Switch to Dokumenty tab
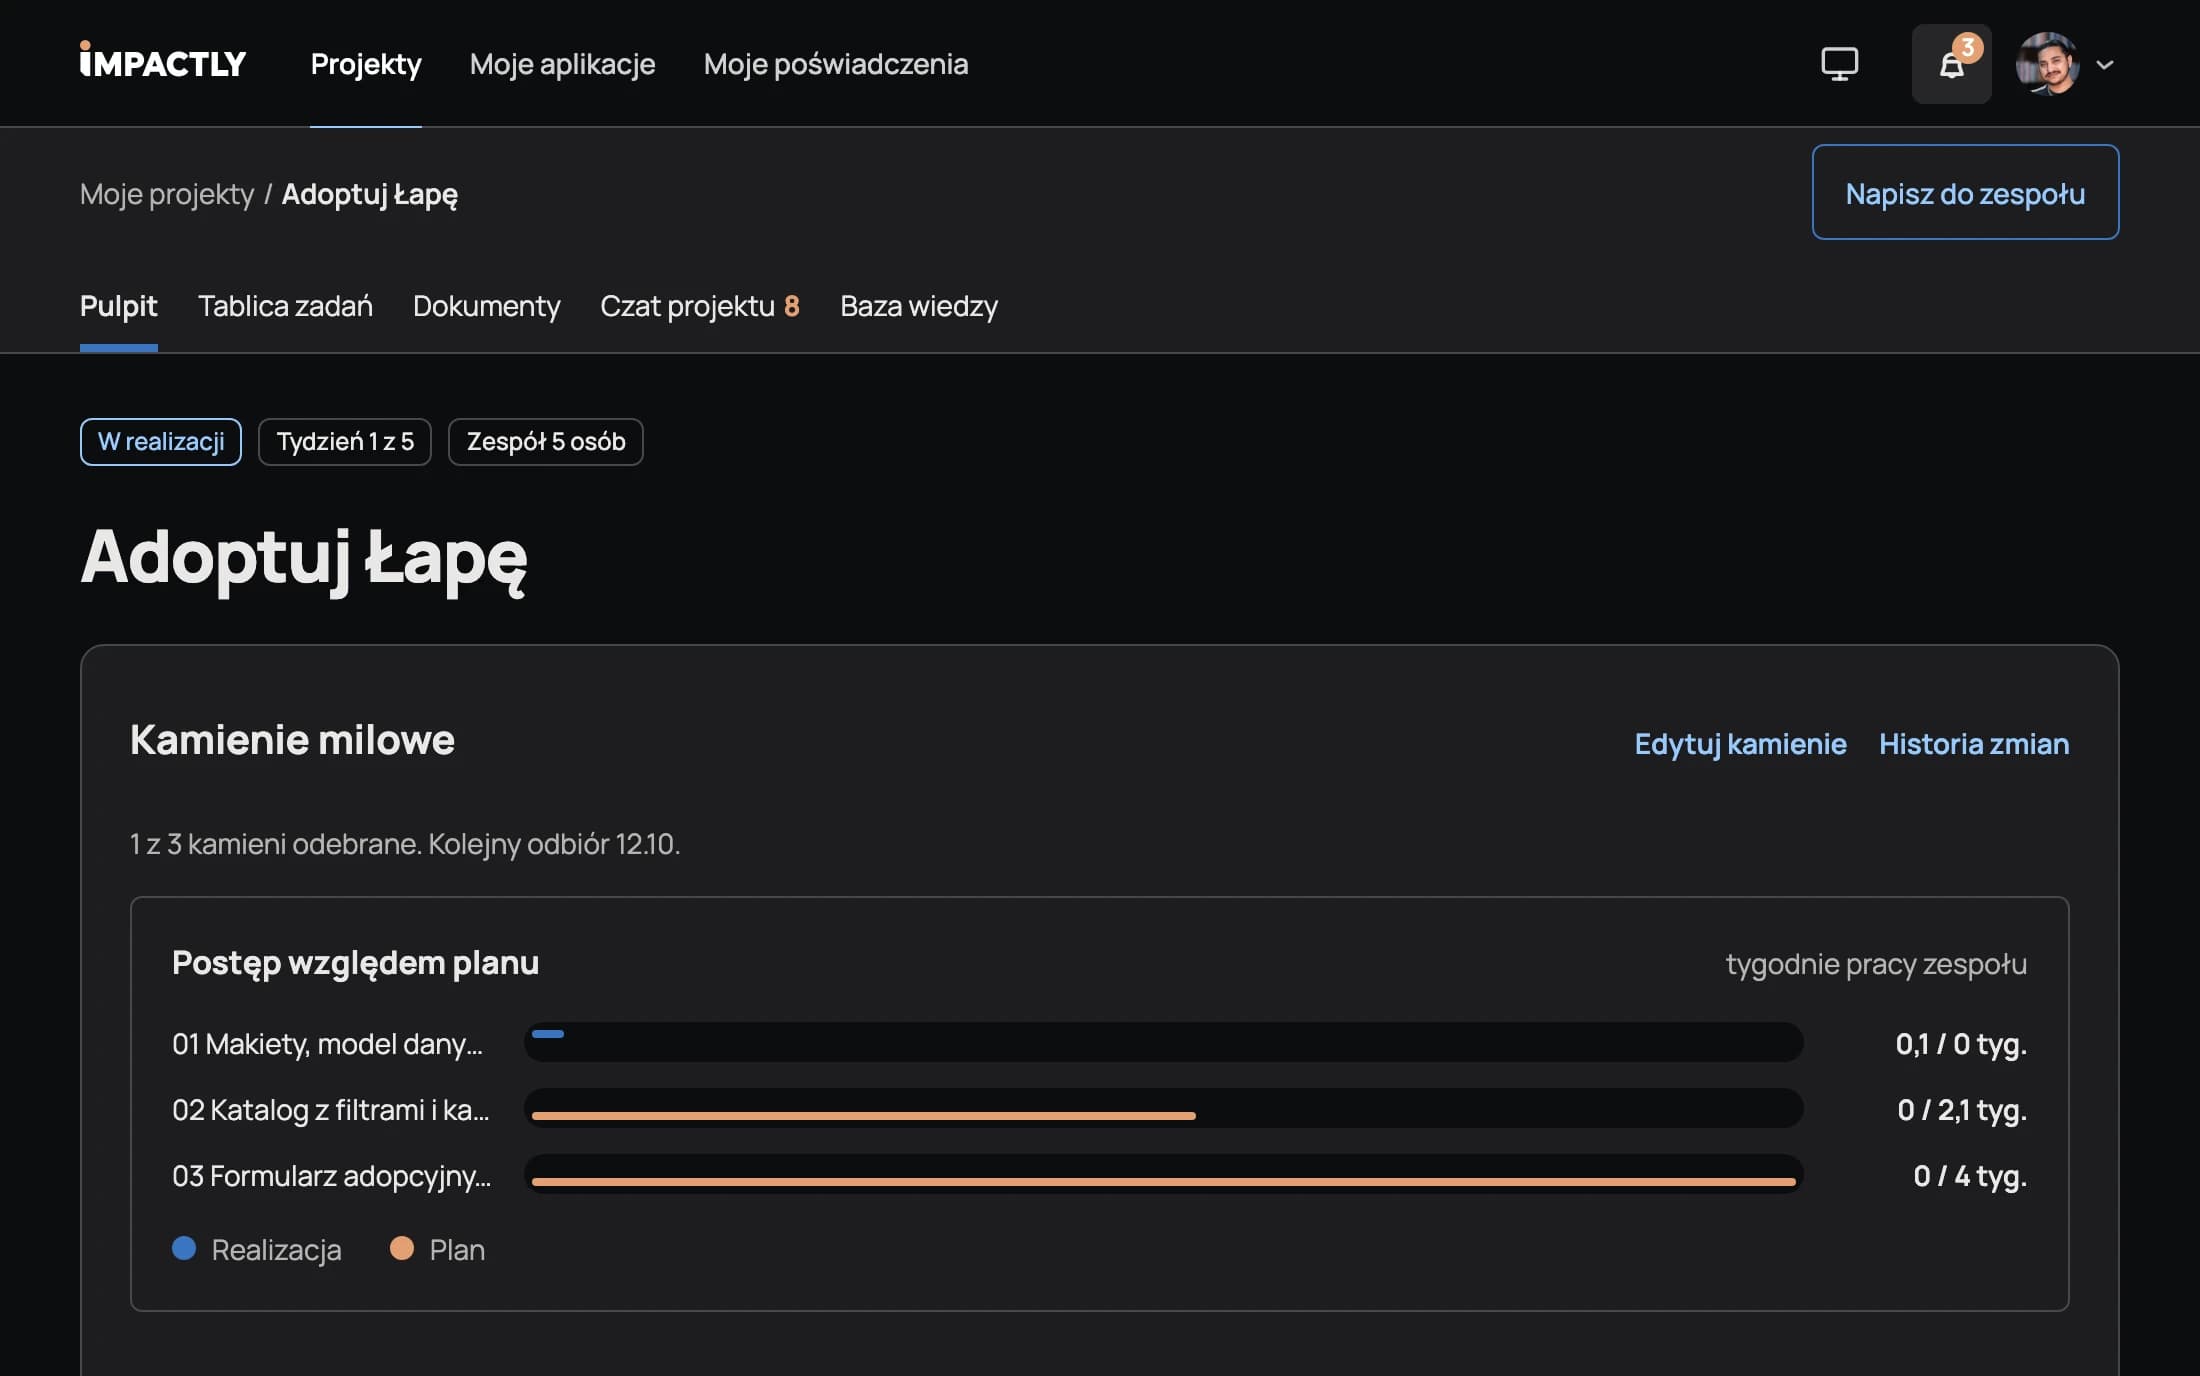Screen dimensions: 2200x1376 (x=486, y=306)
